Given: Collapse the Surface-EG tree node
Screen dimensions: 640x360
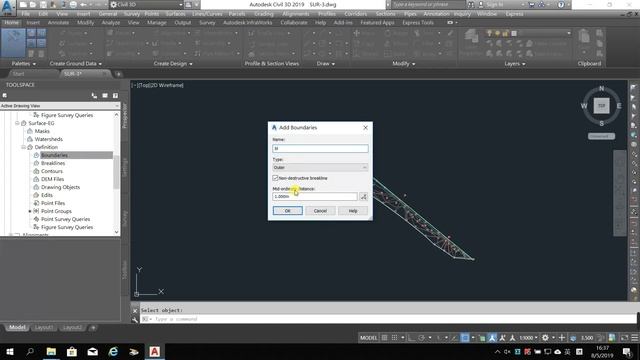Looking at the screenshot, I should [x=17, y=123].
